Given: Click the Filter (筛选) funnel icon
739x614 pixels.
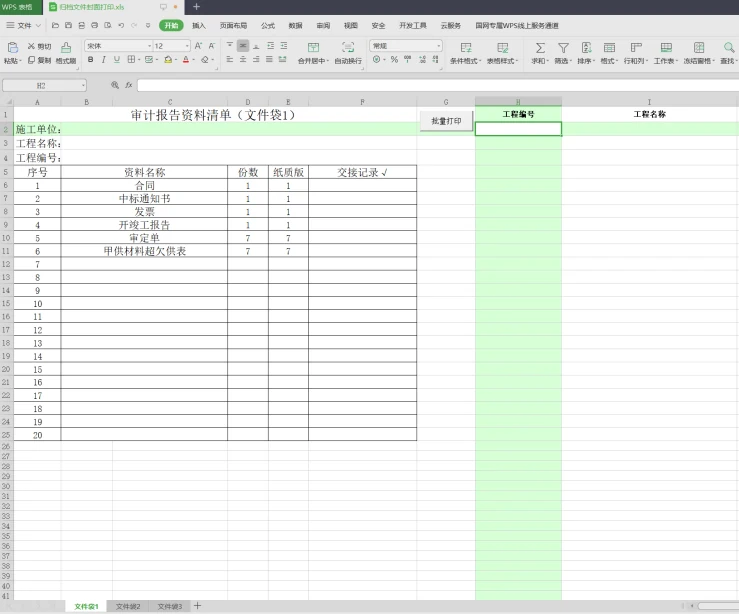Looking at the screenshot, I should 563,48.
